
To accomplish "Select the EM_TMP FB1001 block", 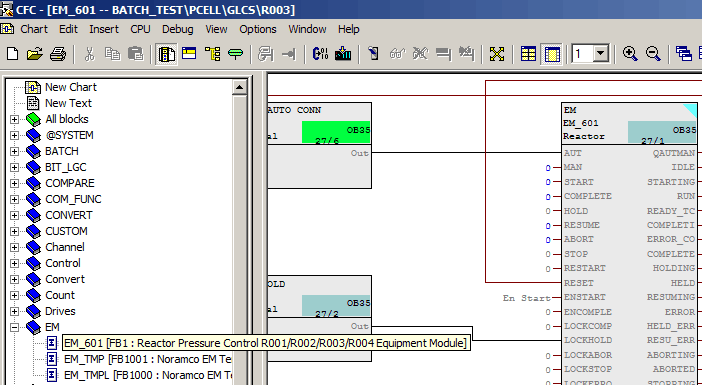I will click(147, 359).
